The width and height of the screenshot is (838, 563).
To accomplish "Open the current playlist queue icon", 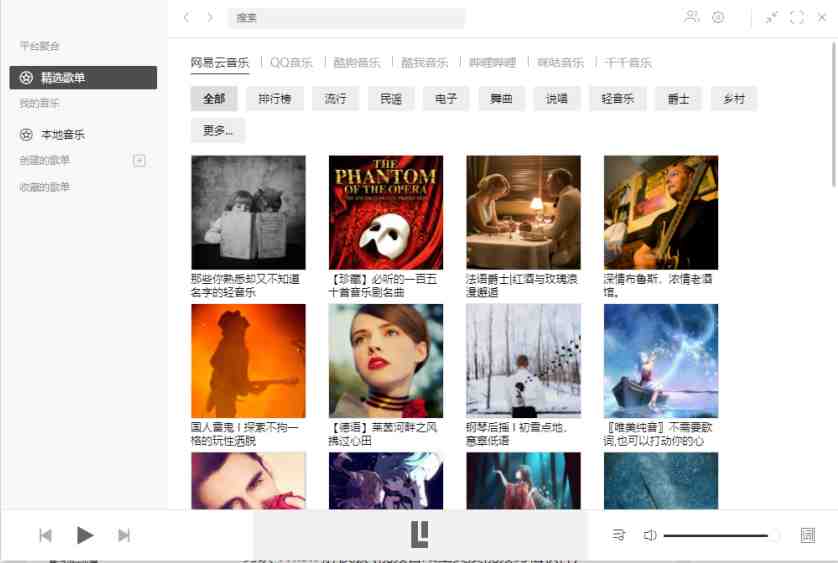I will [x=808, y=535].
